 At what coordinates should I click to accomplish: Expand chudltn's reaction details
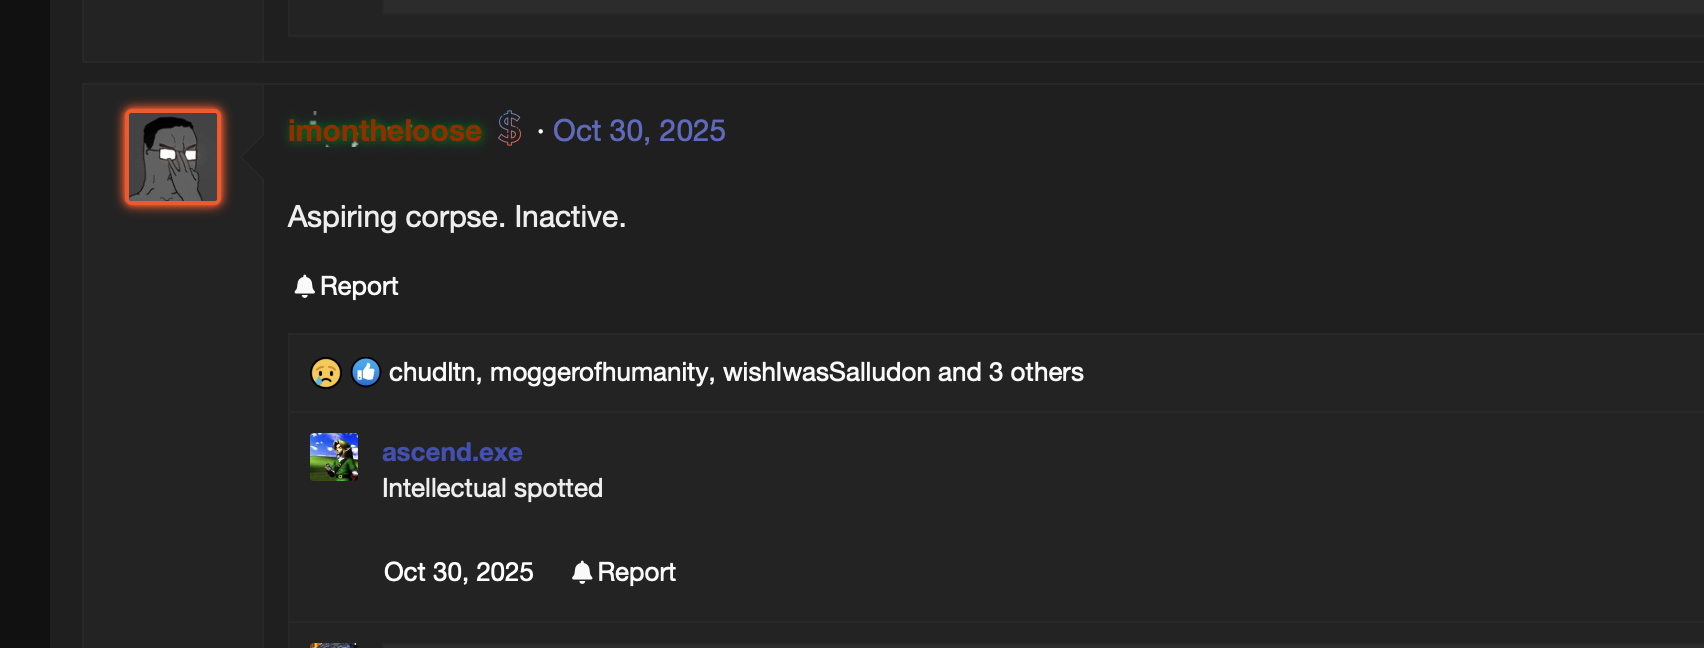pos(436,371)
